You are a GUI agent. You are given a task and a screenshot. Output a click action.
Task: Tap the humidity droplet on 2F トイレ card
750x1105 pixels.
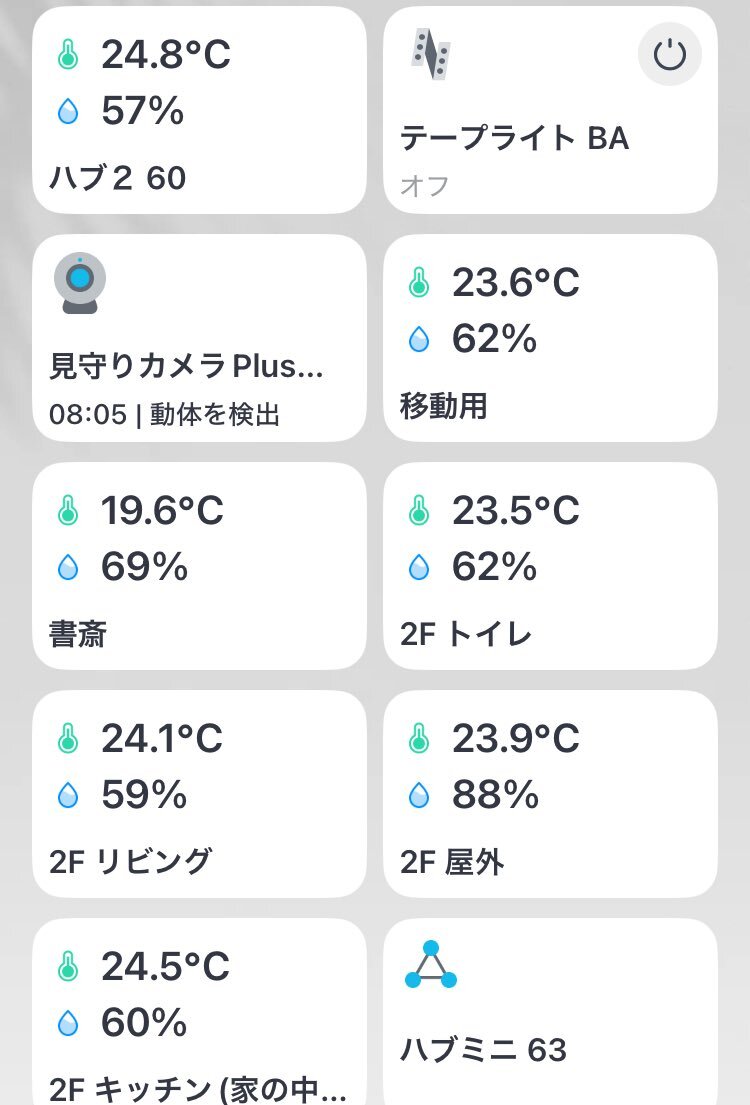pos(419,567)
